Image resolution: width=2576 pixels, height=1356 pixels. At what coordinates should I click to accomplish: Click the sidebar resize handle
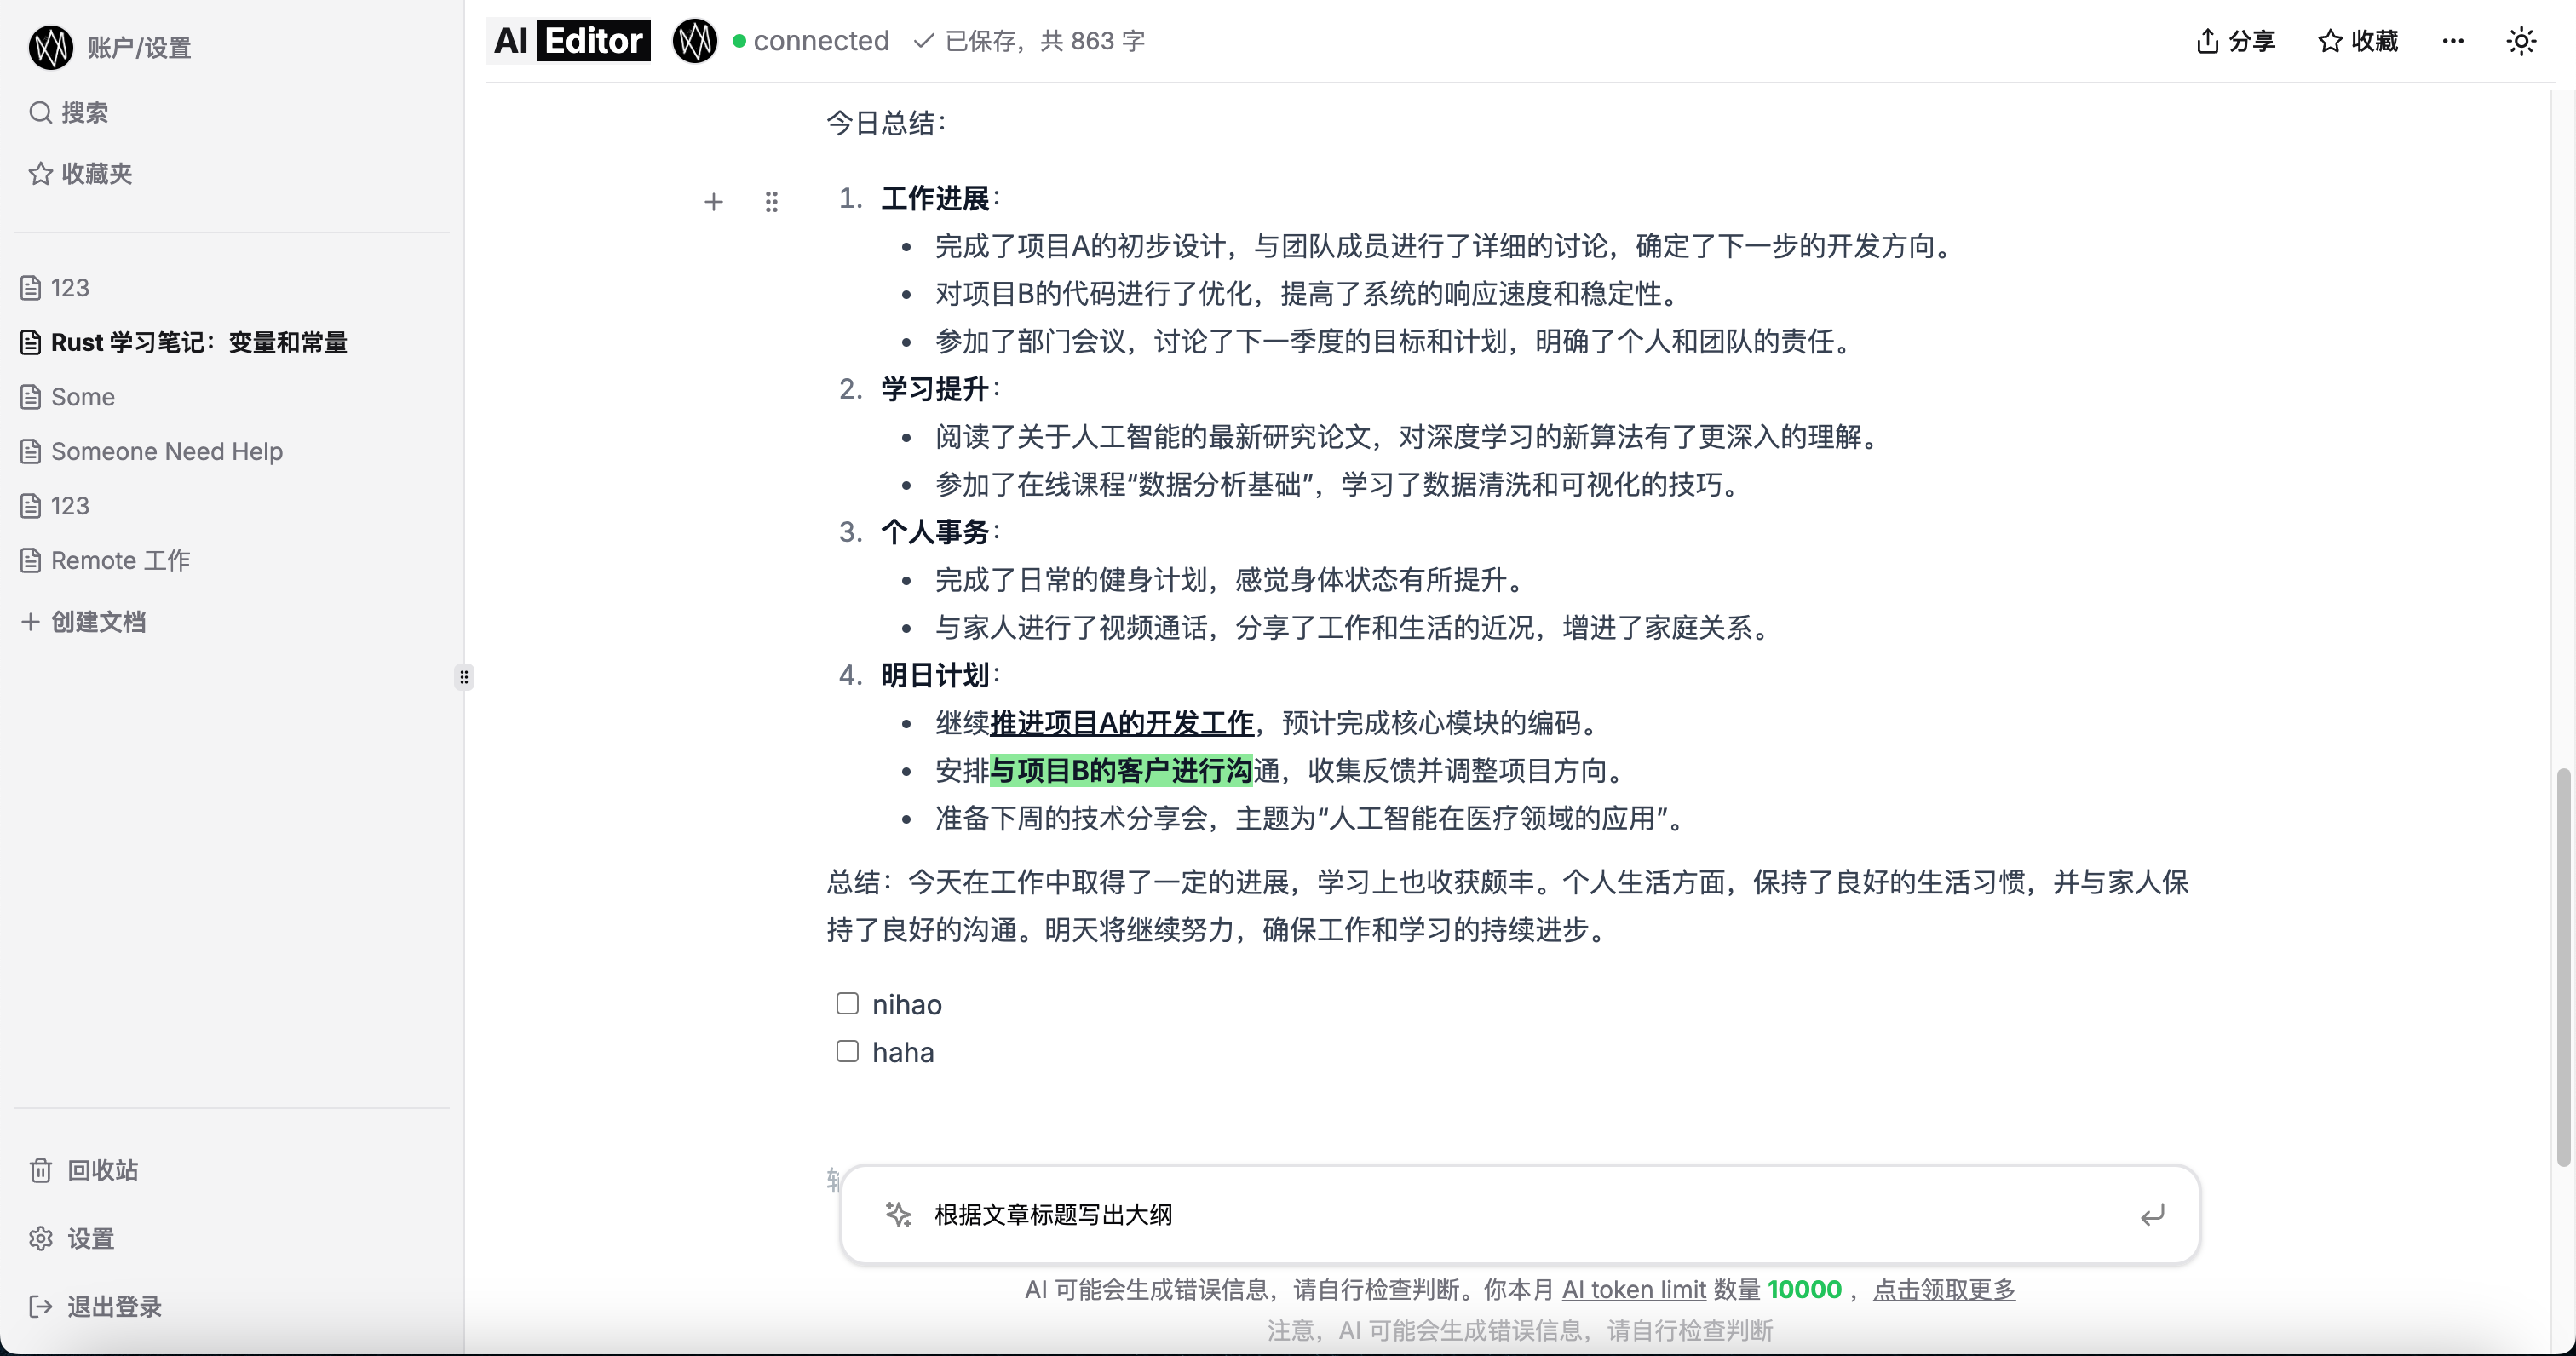click(x=464, y=677)
